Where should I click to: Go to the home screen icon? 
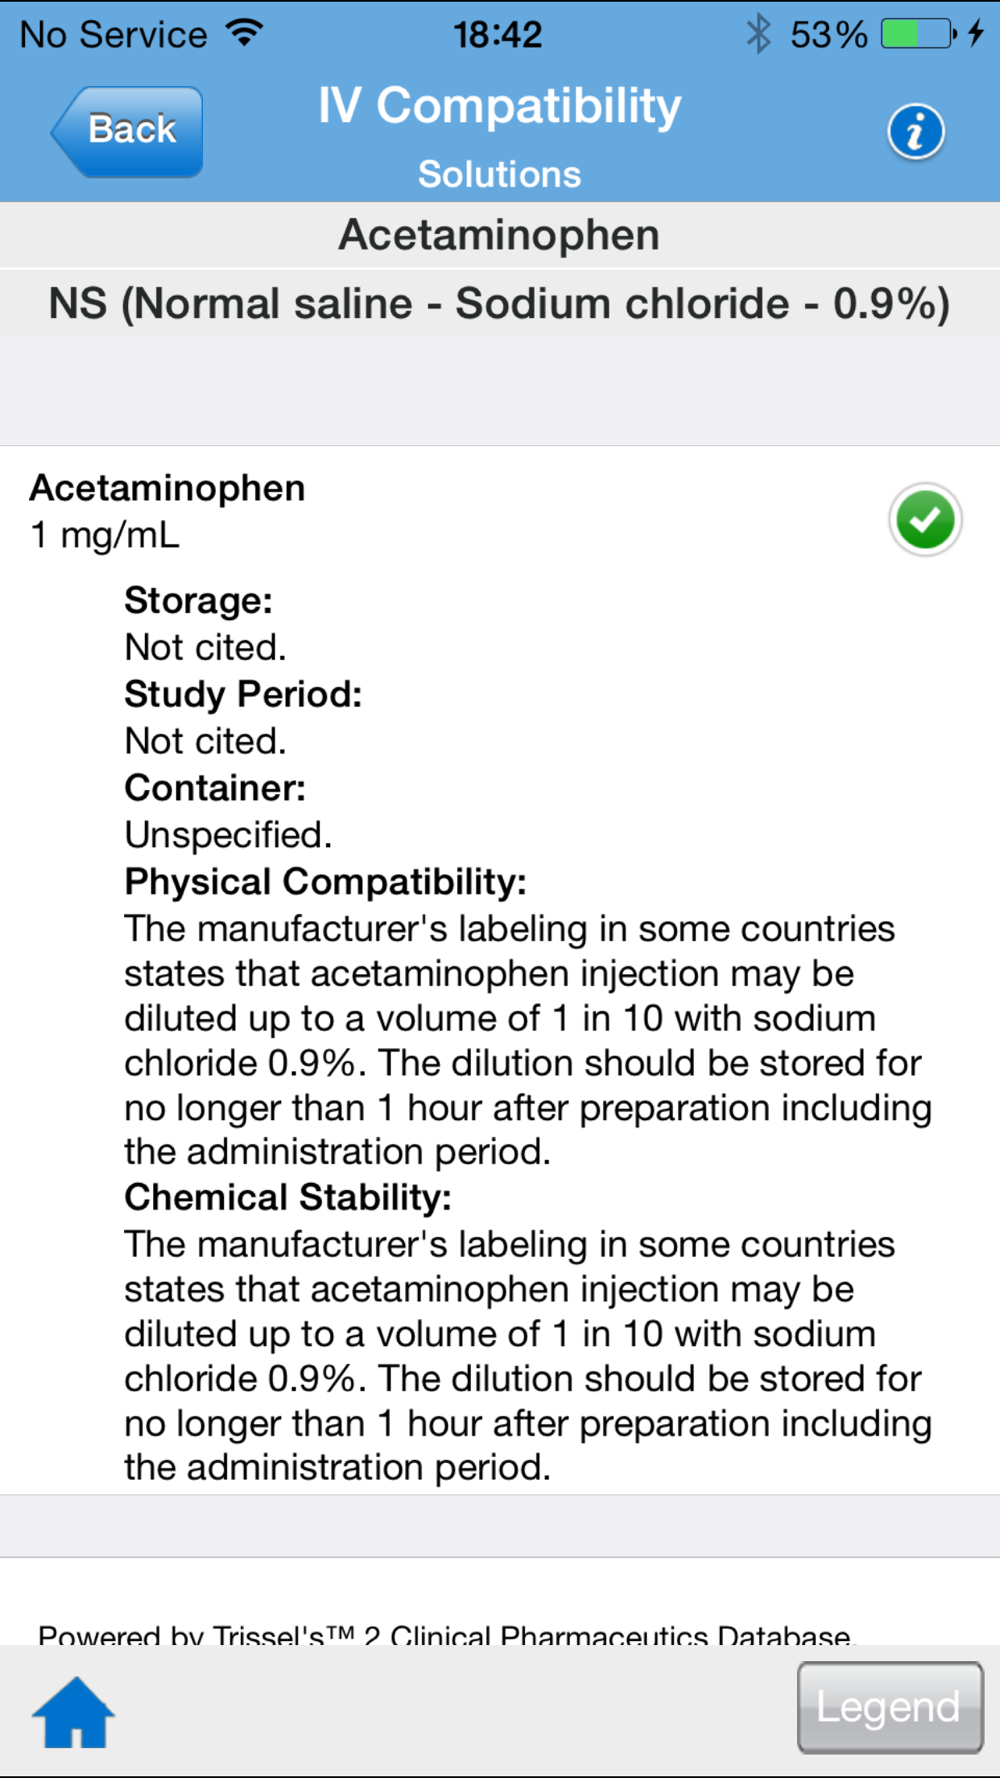[x=74, y=1713]
